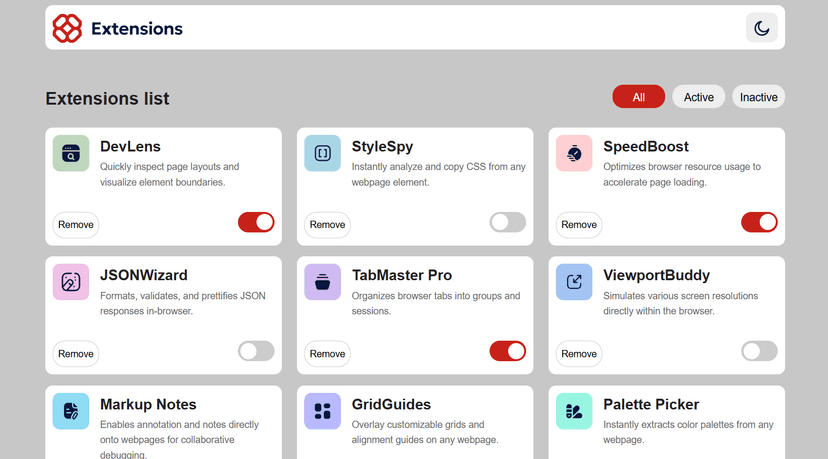Viewport: 828px width, 459px height.
Task: Click the TabMaster Pro icon
Action: tap(322, 282)
